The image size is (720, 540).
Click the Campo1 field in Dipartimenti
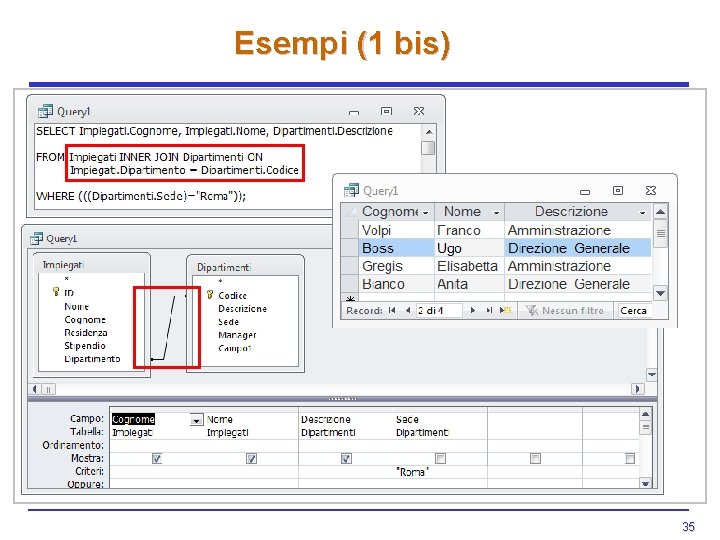click(235, 348)
